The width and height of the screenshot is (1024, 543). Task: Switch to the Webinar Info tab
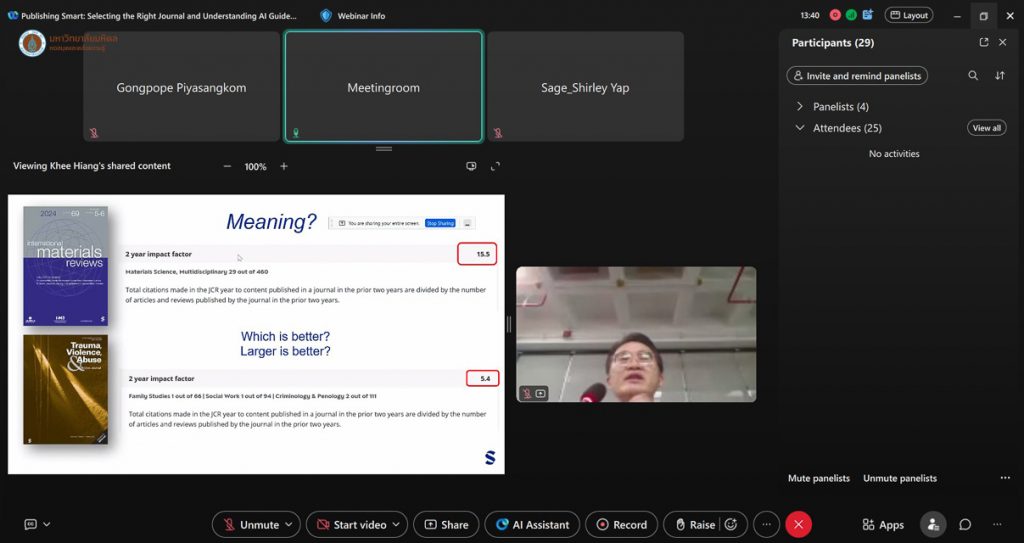(x=353, y=16)
